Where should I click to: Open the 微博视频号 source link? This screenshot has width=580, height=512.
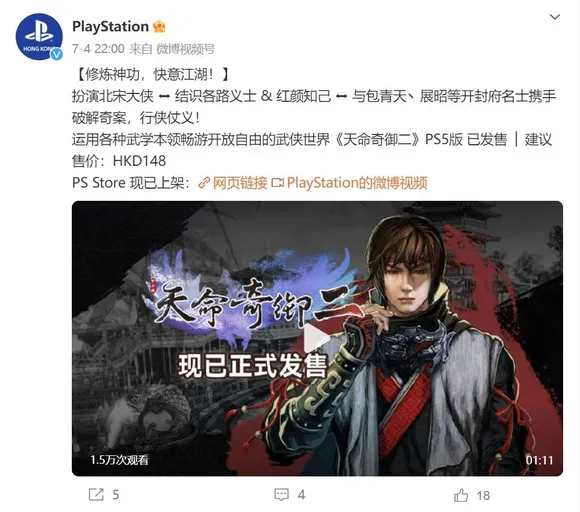[x=185, y=48]
